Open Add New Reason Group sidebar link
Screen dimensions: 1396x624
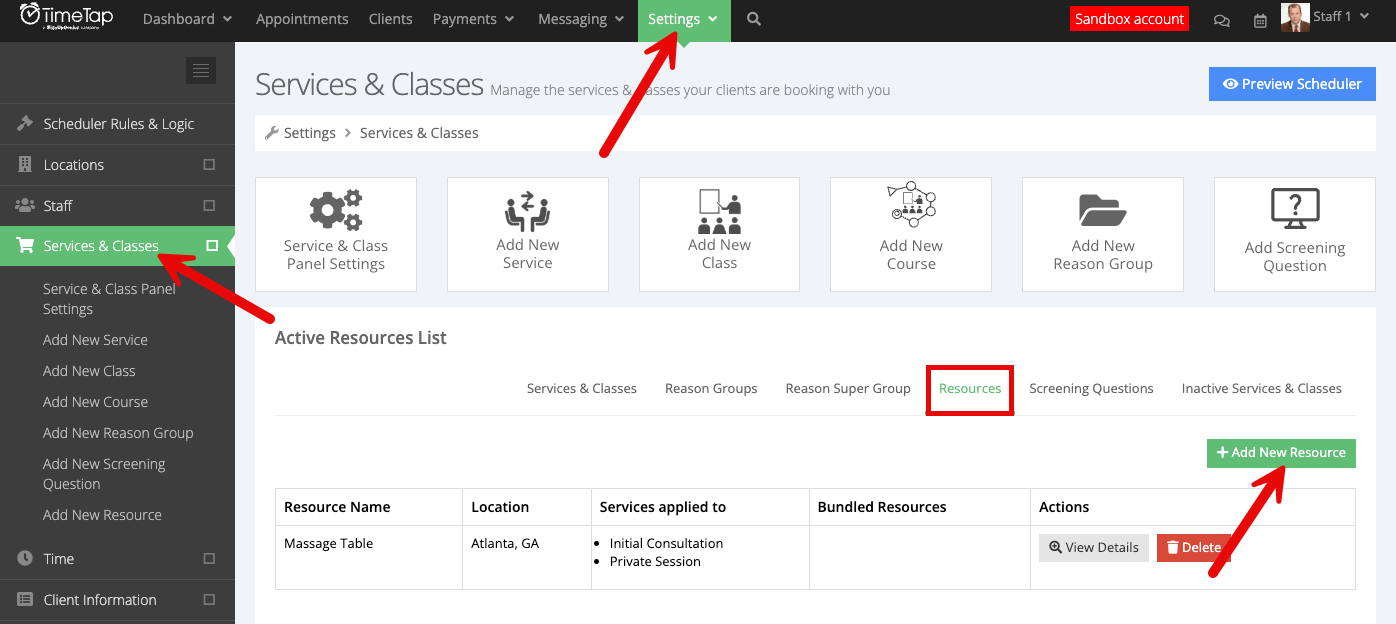point(118,433)
